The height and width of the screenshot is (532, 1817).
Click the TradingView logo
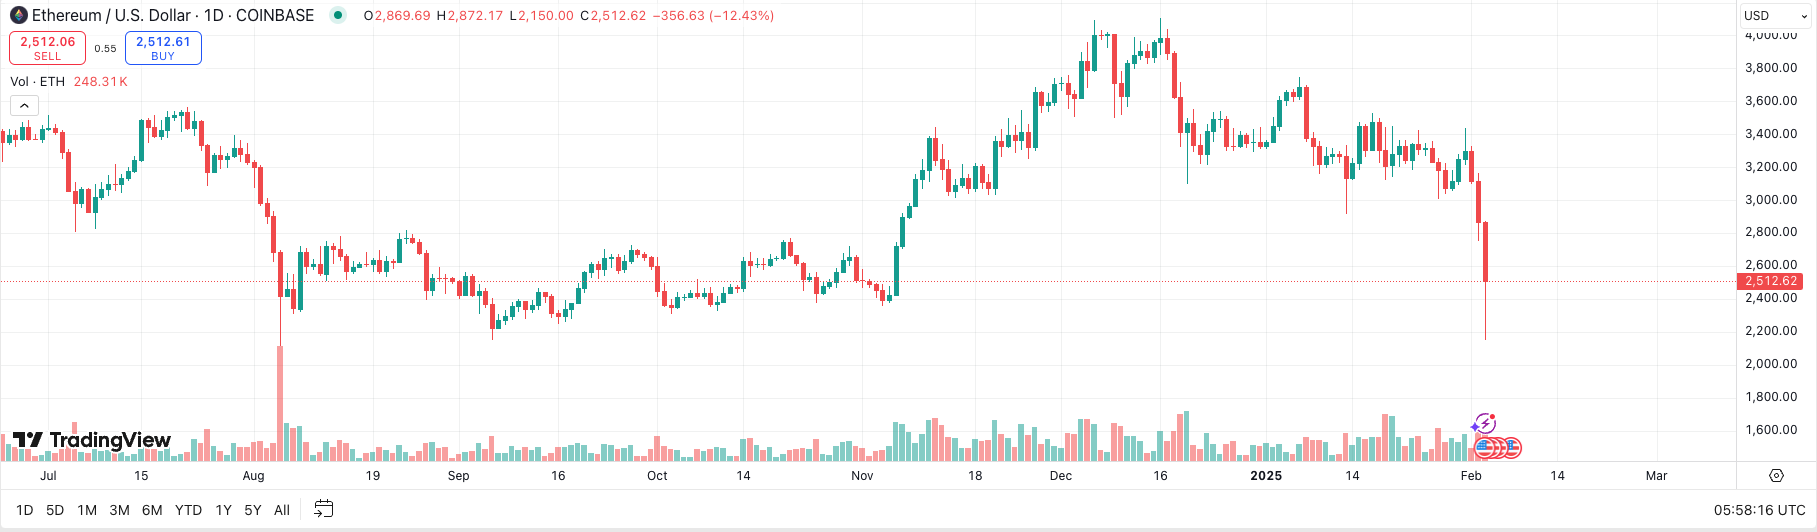pyautogui.click(x=92, y=440)
